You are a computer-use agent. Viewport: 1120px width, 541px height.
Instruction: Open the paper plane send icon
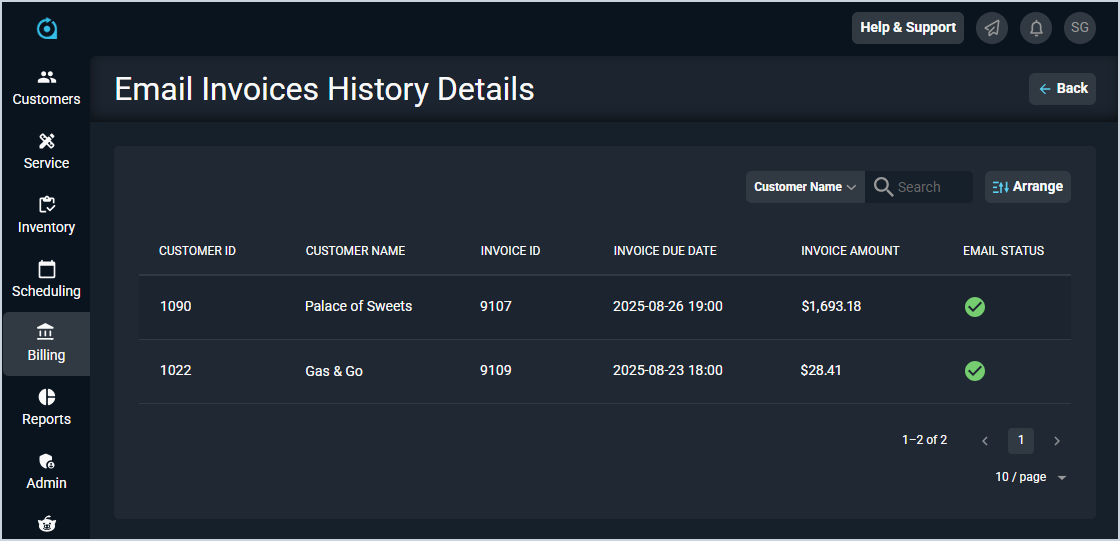(991, 28)
